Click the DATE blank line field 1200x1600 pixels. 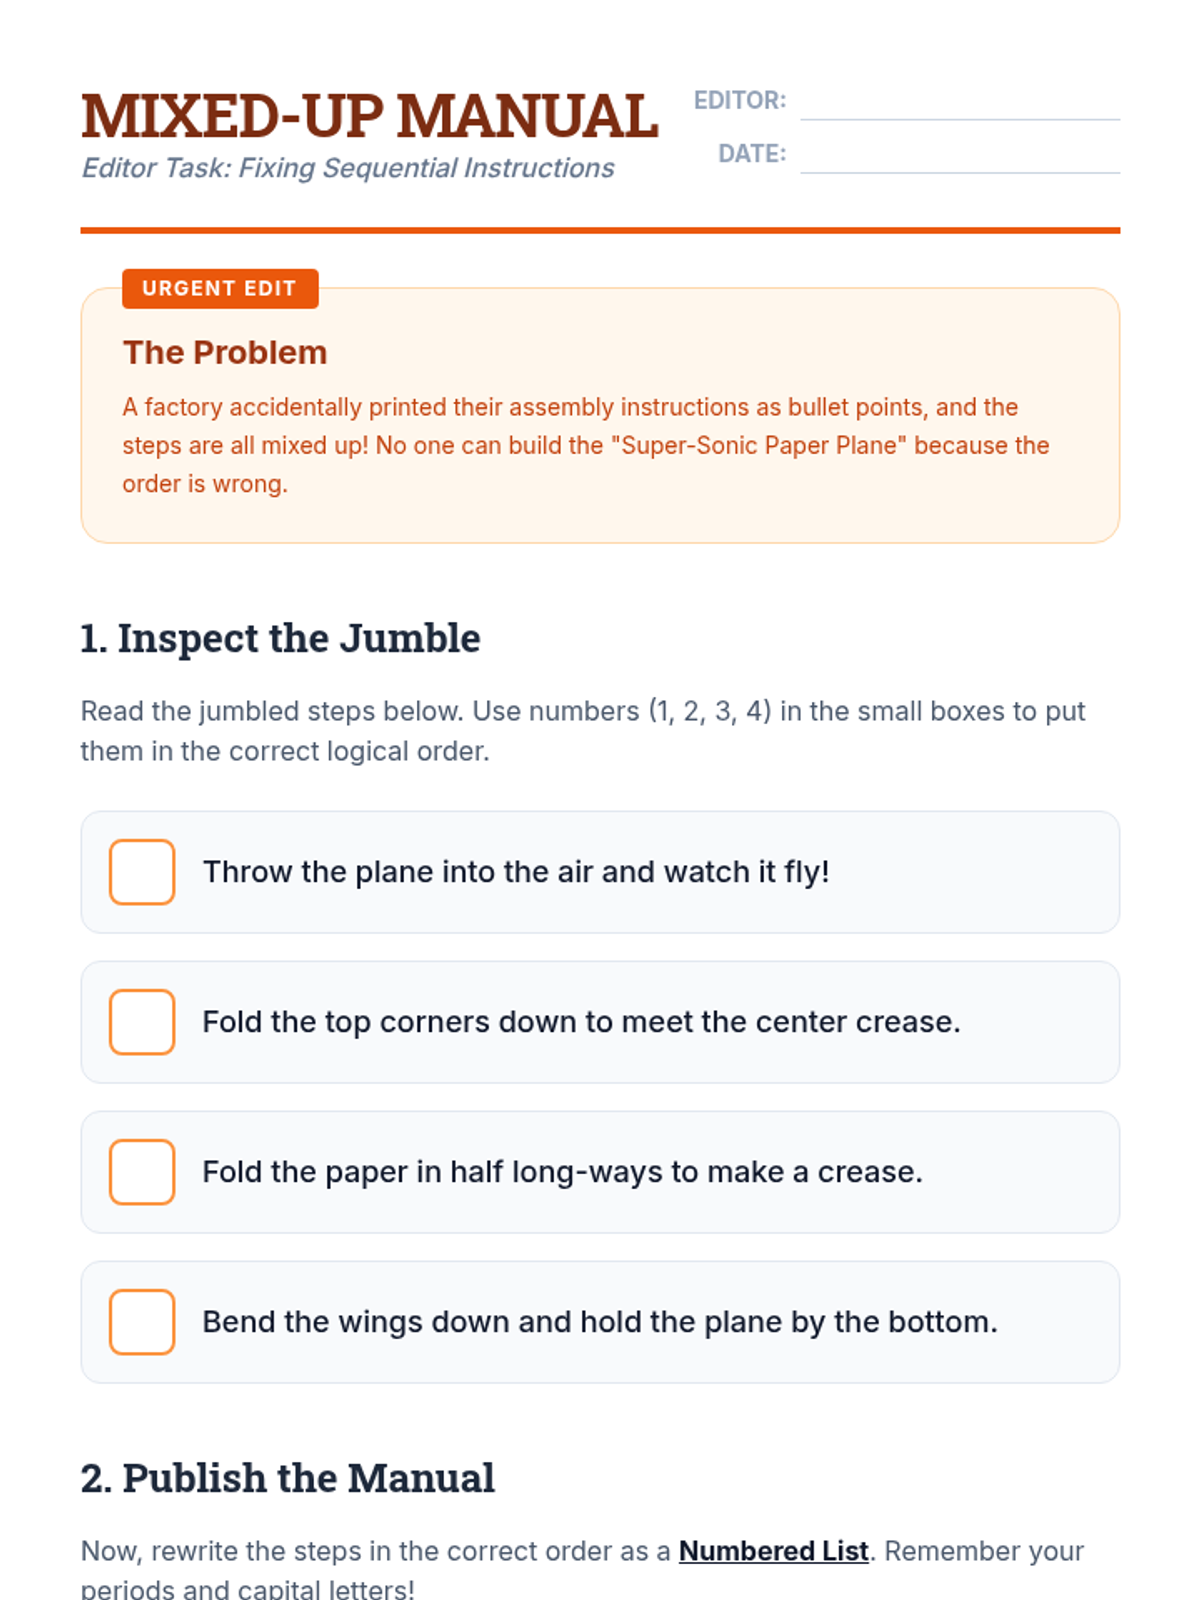tap(960, 155)
